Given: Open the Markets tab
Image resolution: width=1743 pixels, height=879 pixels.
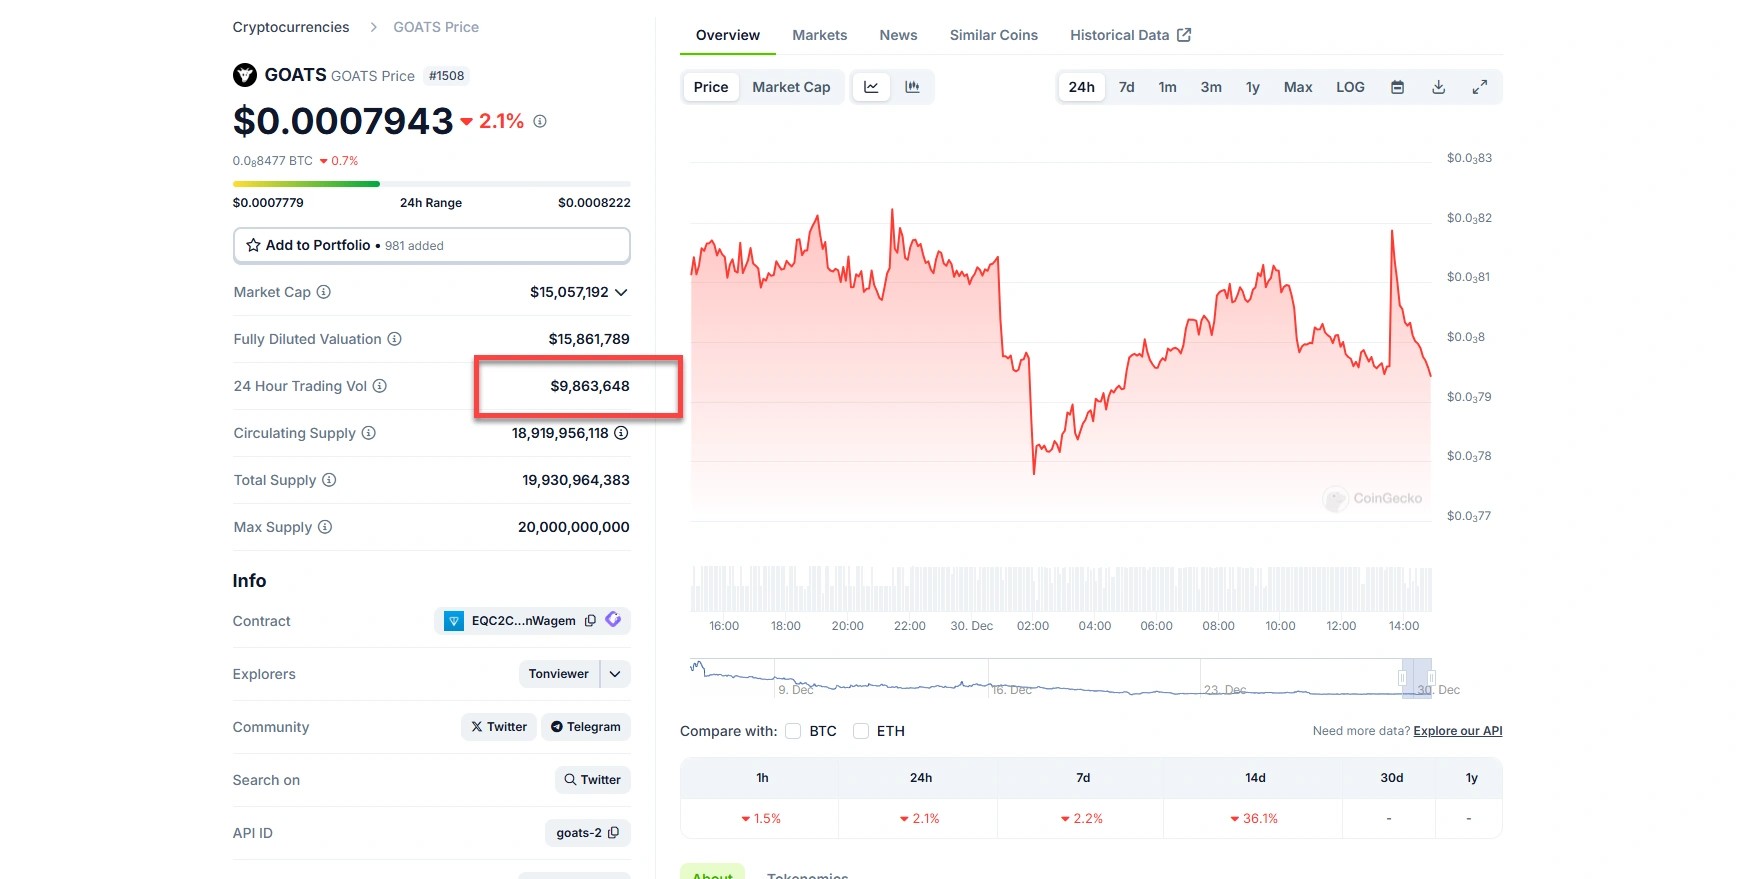Looking at the screenshot, I should [x=819, y=35].
